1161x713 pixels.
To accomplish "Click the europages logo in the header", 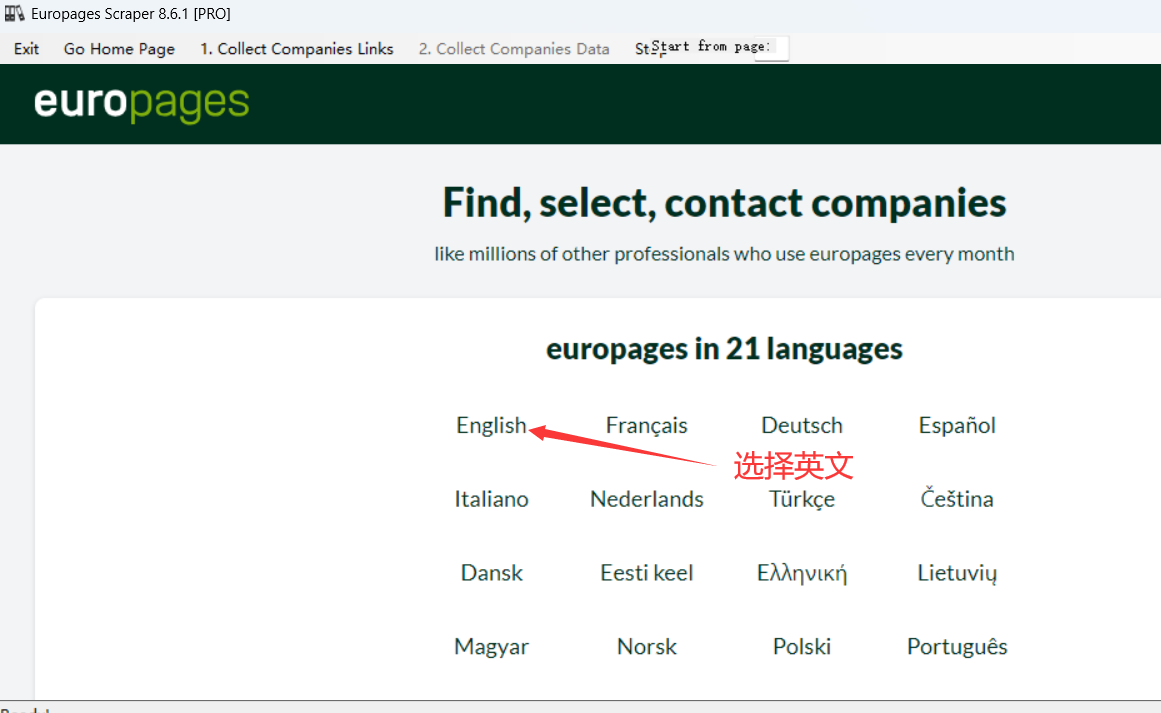I will tap(142, 103).
